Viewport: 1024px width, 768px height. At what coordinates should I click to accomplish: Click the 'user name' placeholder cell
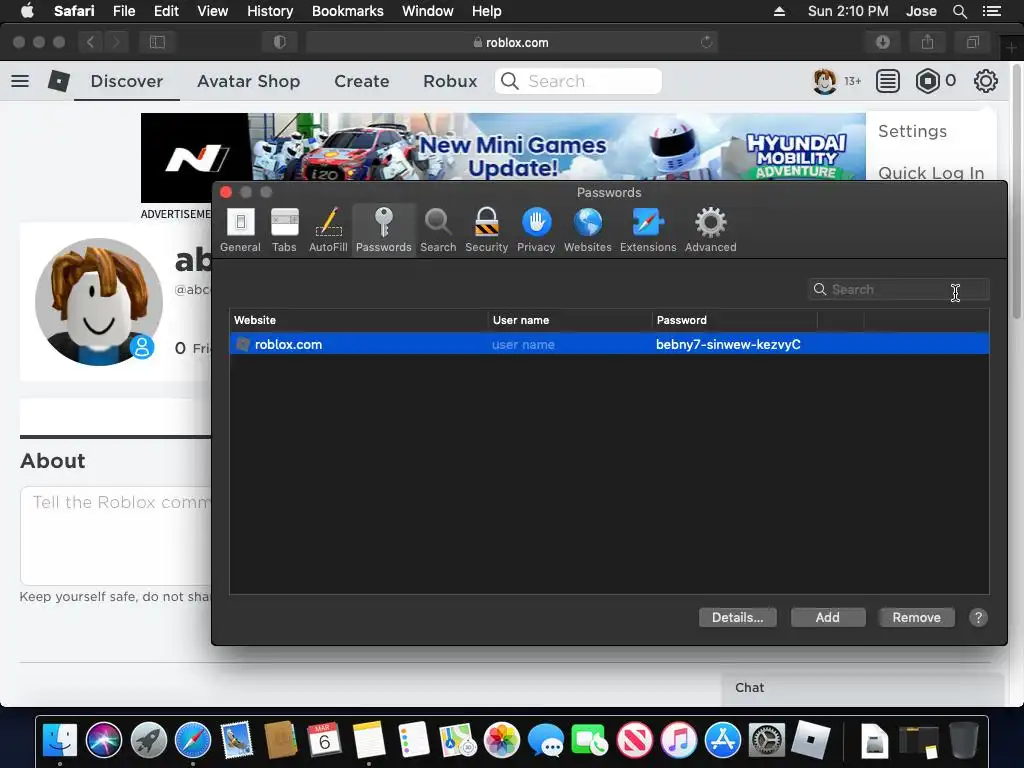523,344
